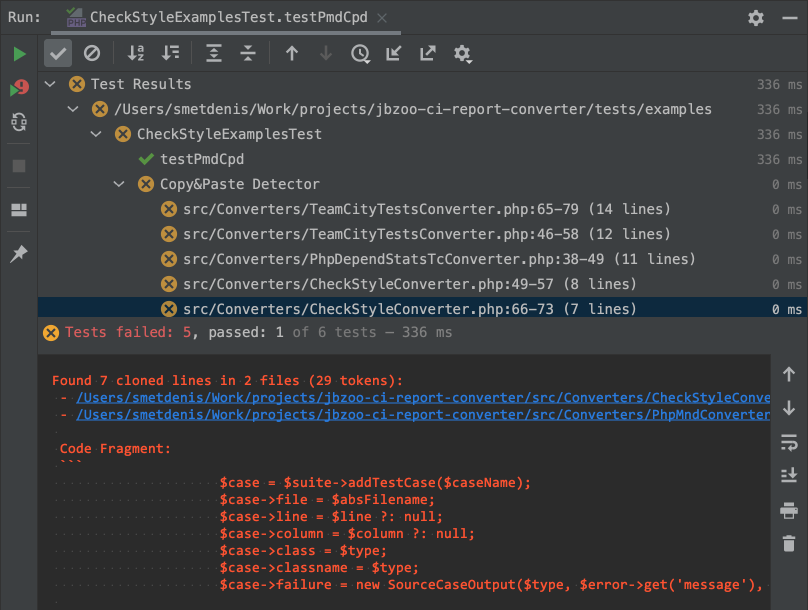Open test runner settings gear in toolbar
The image size is (808, 610).
pyautogui.click(x=462, y=54)
